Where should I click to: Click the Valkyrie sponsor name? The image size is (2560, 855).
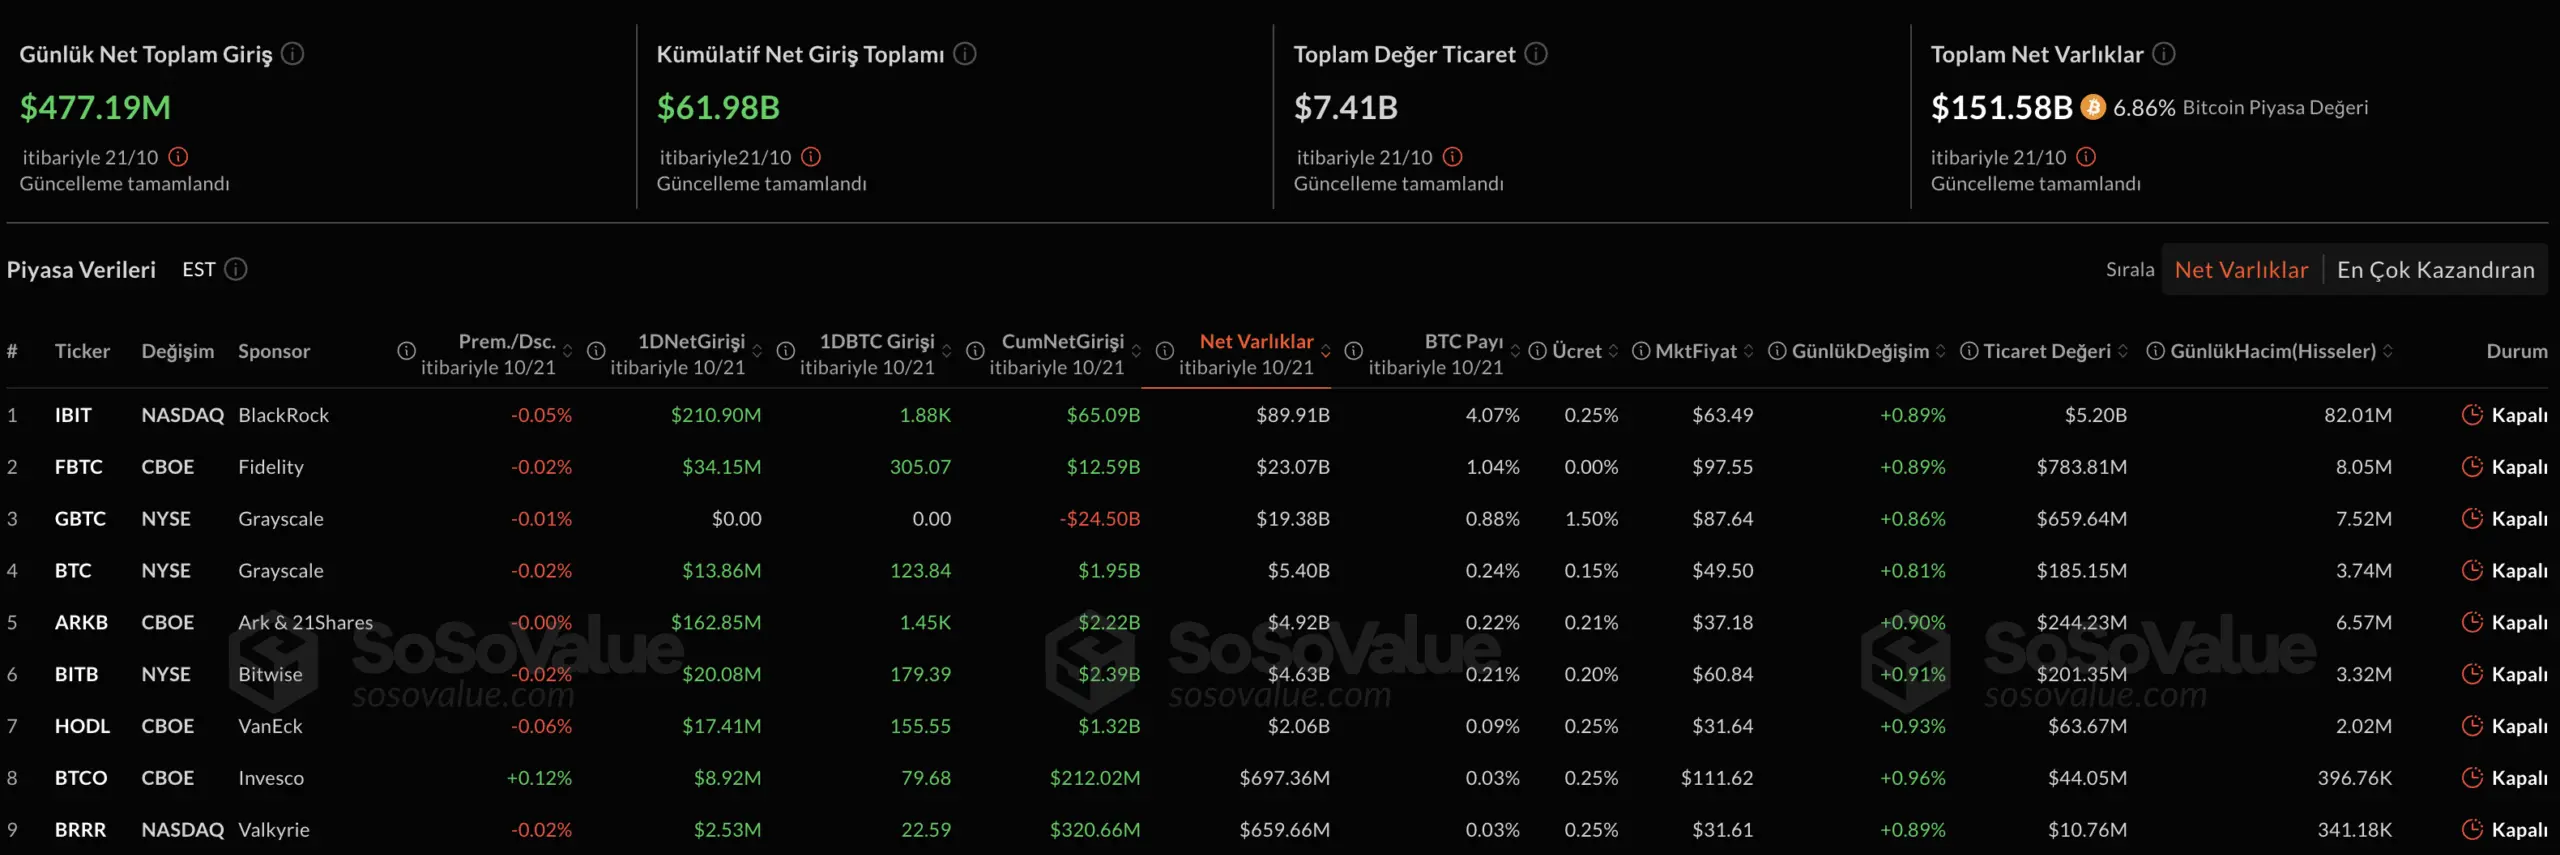274,830
